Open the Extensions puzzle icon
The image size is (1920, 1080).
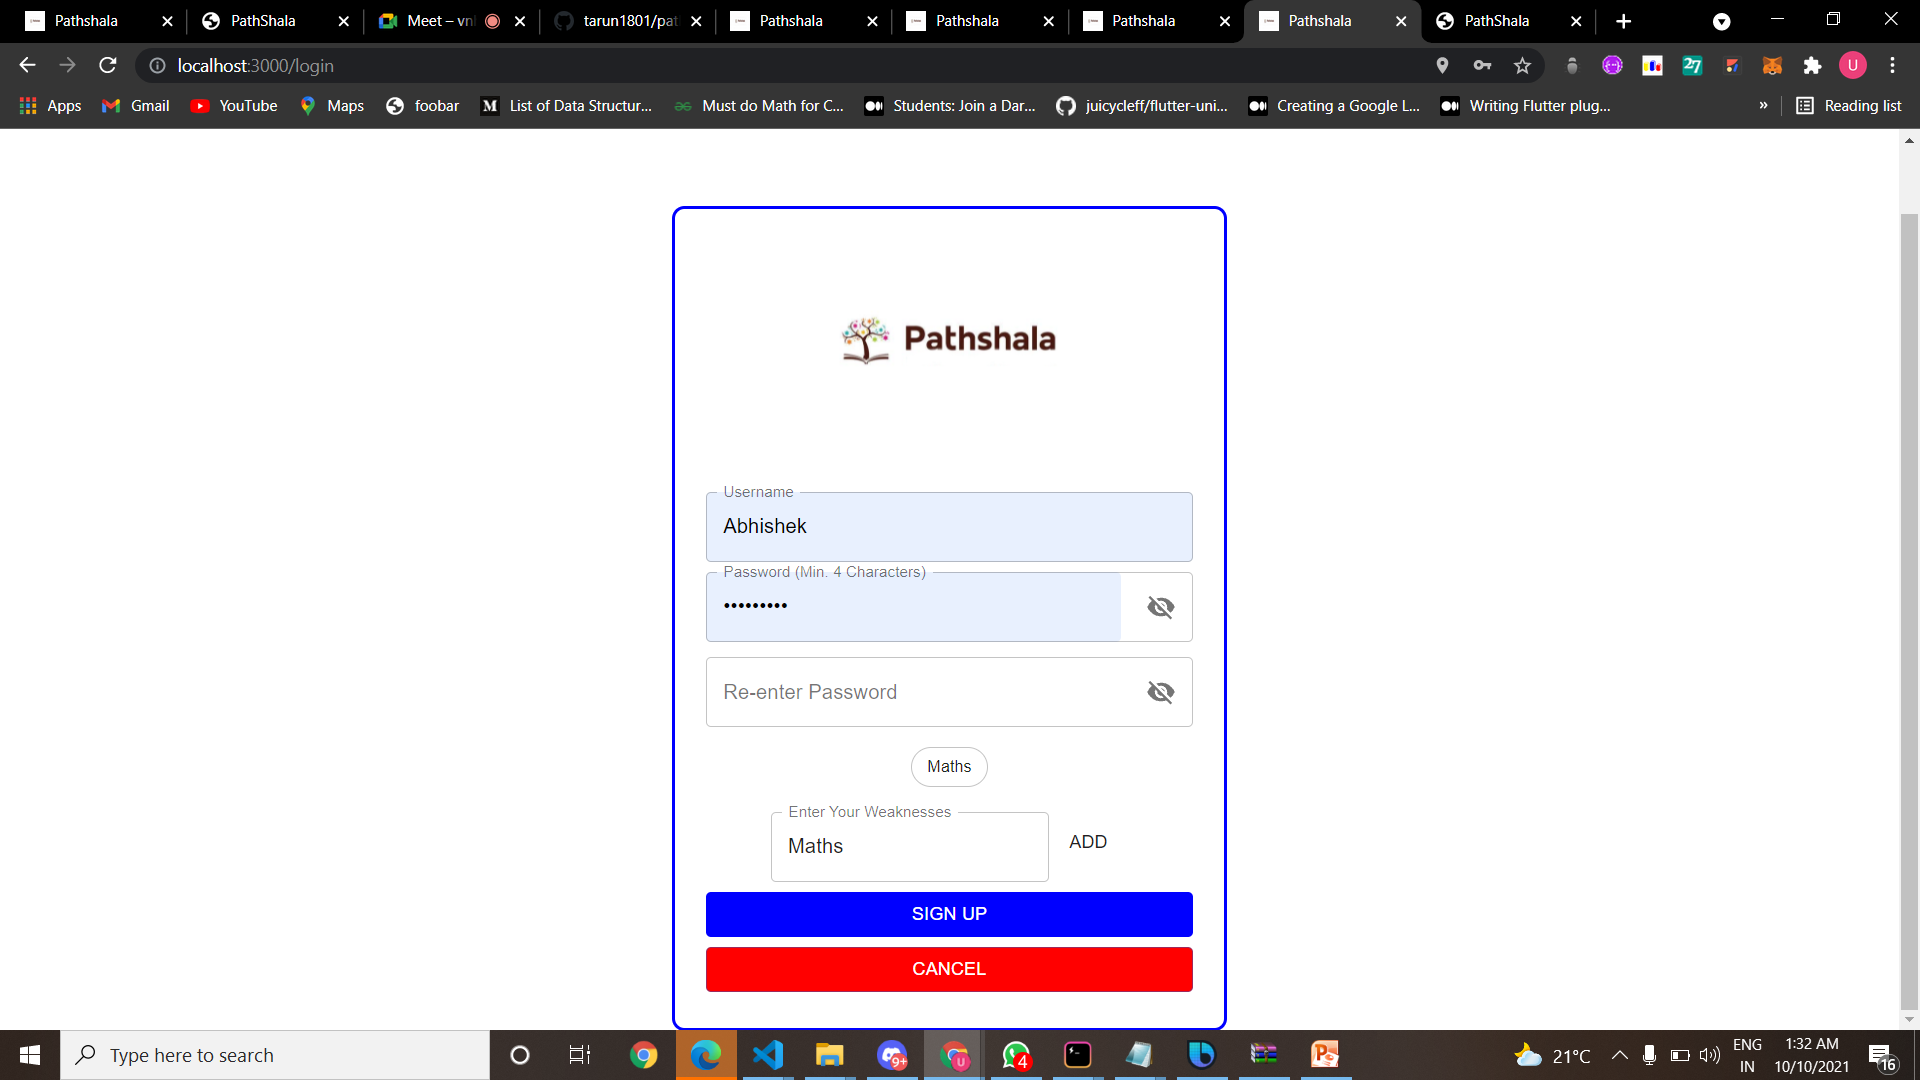tap(1812, 65)
